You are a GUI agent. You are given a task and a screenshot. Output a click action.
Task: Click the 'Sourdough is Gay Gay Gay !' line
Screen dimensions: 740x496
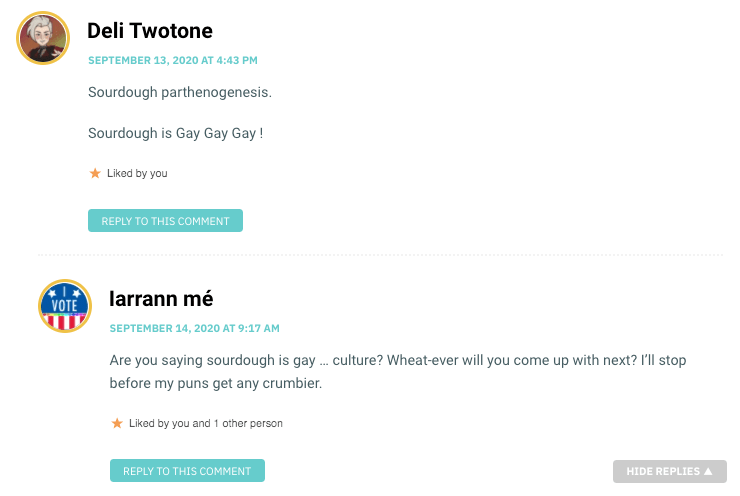click(176, 133)
